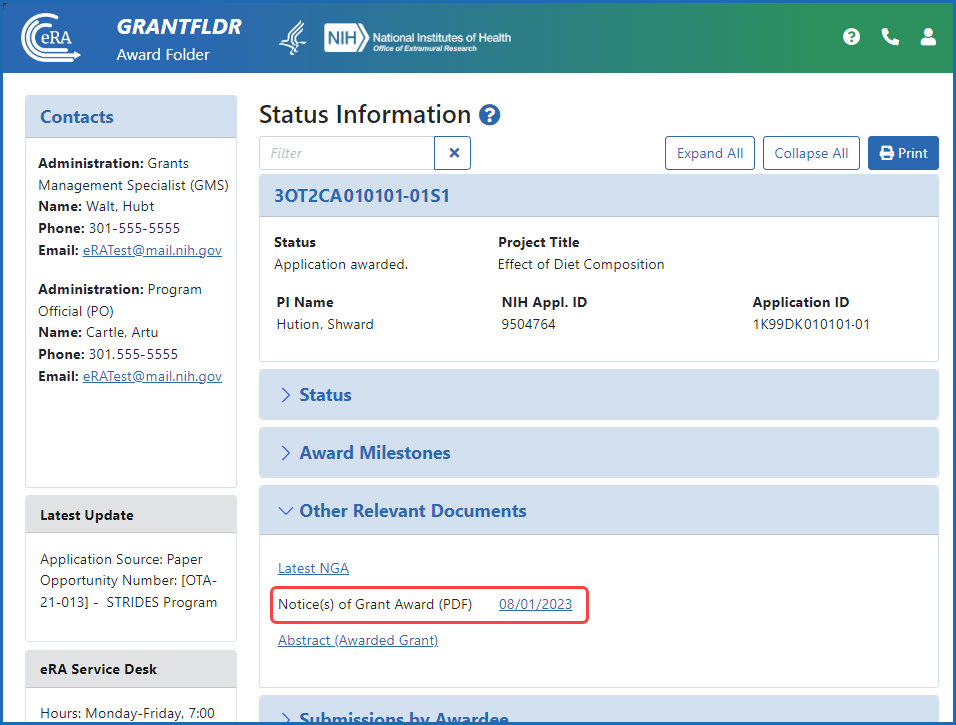956x725 pixels.
Task: Email the Program Official at eRATest@mail.nih.gov
Action: pos(152,376)
